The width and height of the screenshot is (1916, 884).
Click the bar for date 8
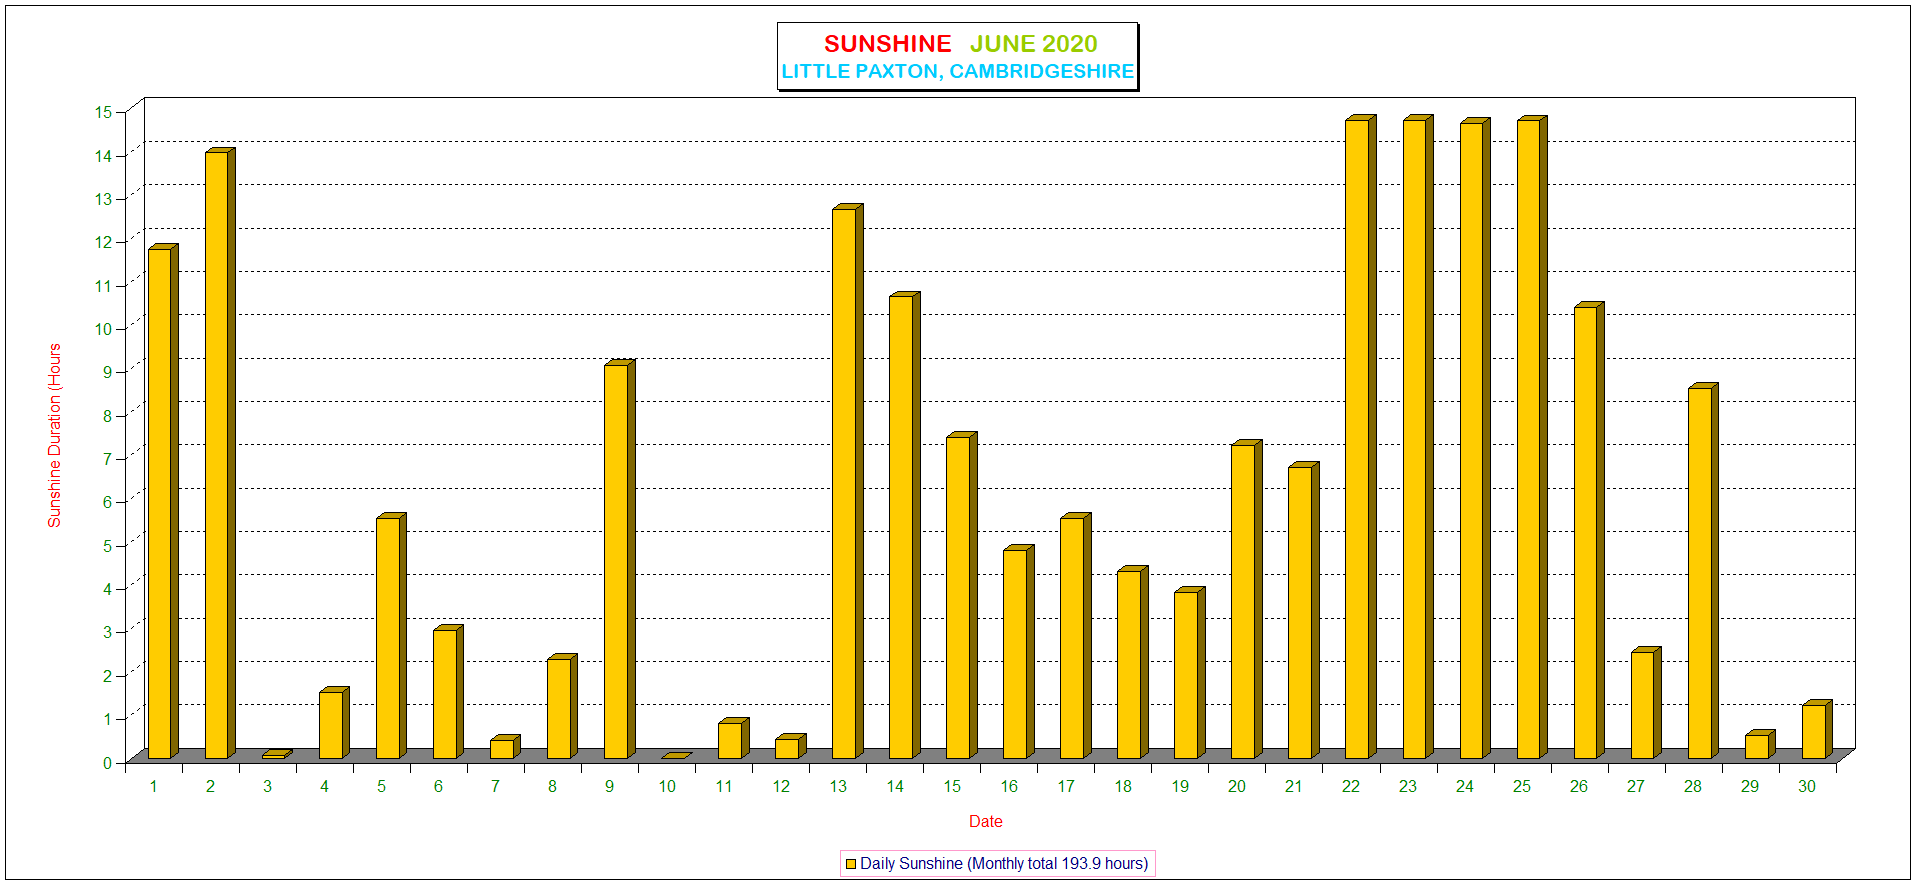coord(562,706)
